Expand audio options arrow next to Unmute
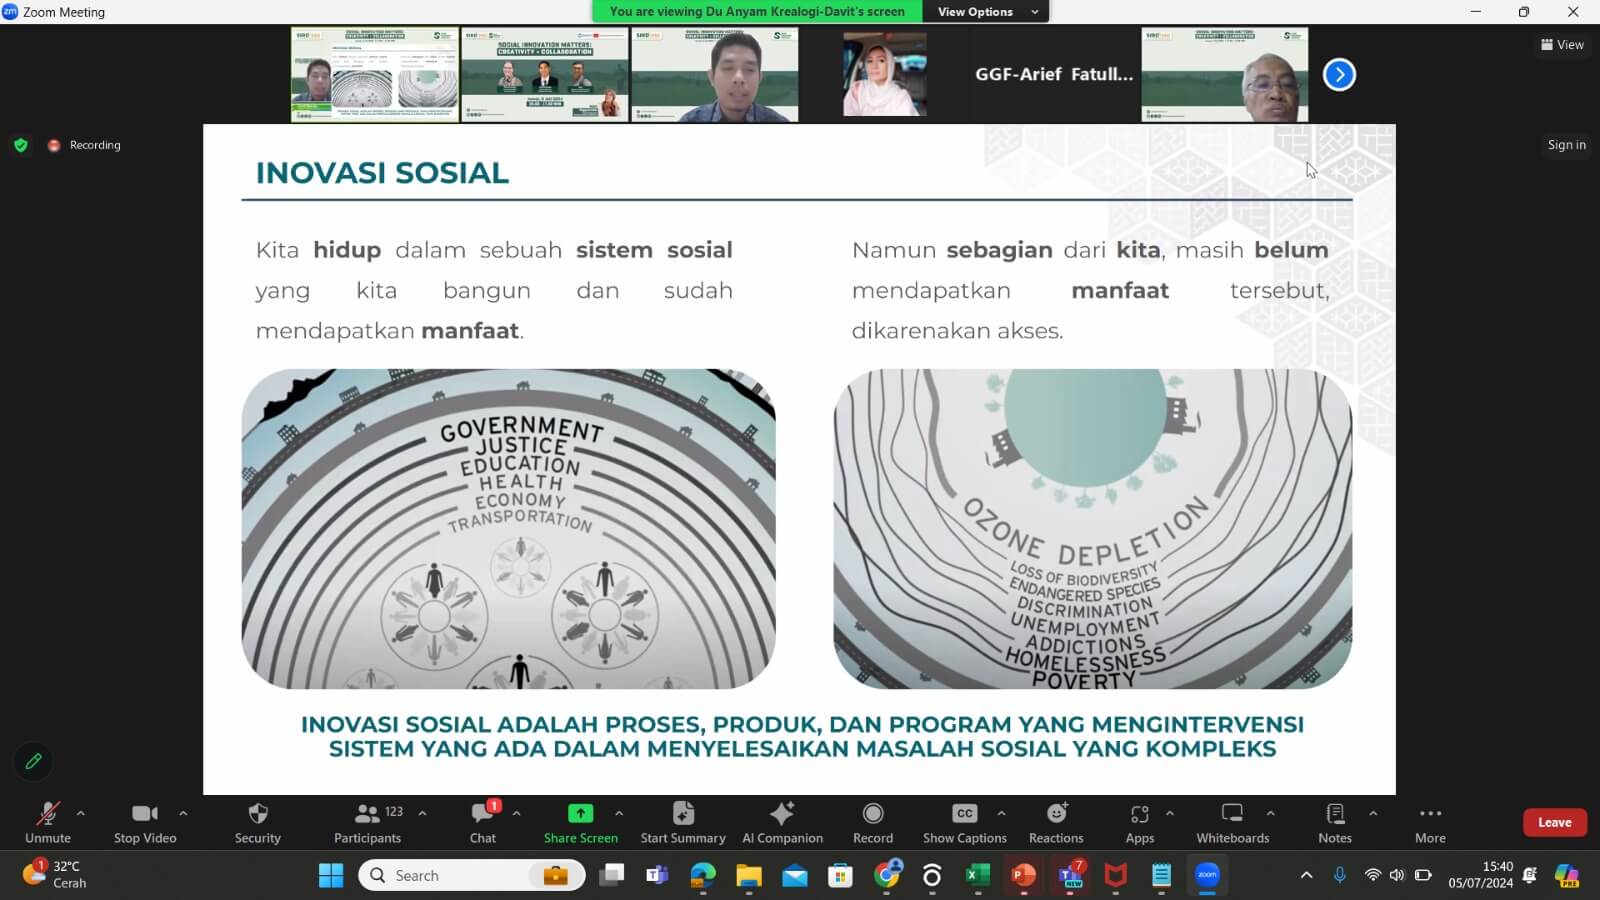 tap(81, 813)
